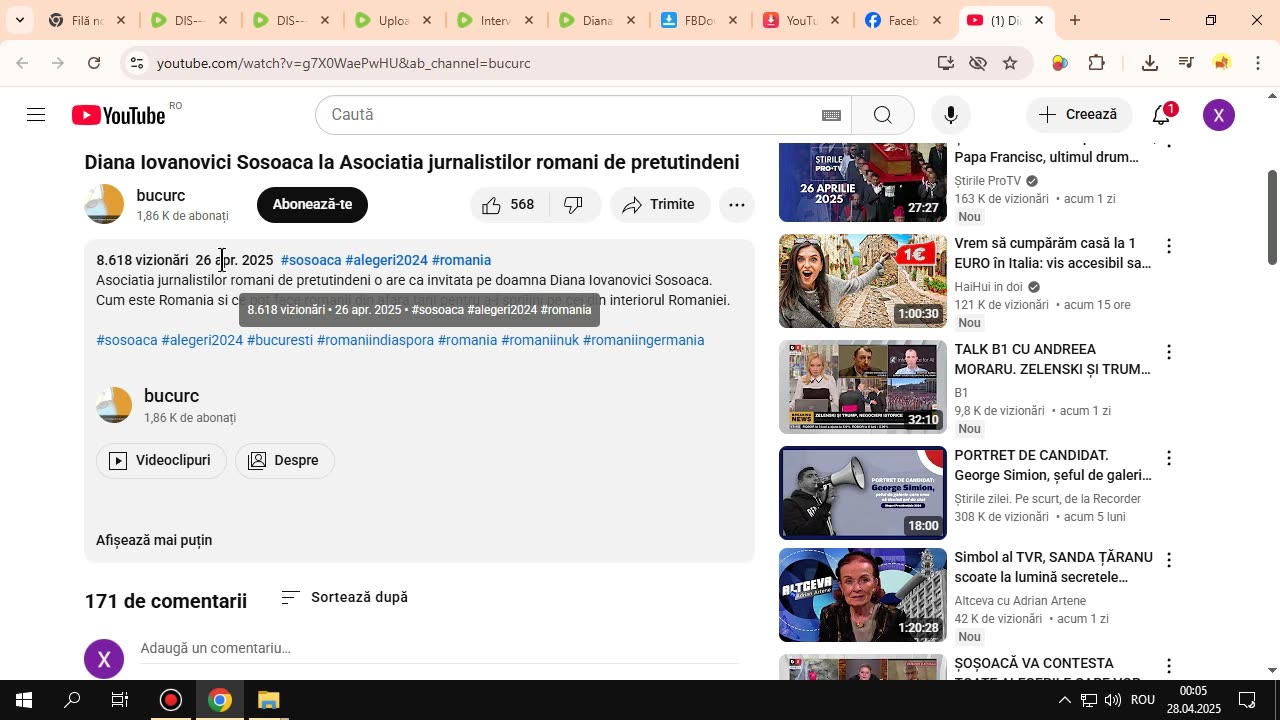Open channel Videoclipuri button
The image size is (1280, 720).
161,461
